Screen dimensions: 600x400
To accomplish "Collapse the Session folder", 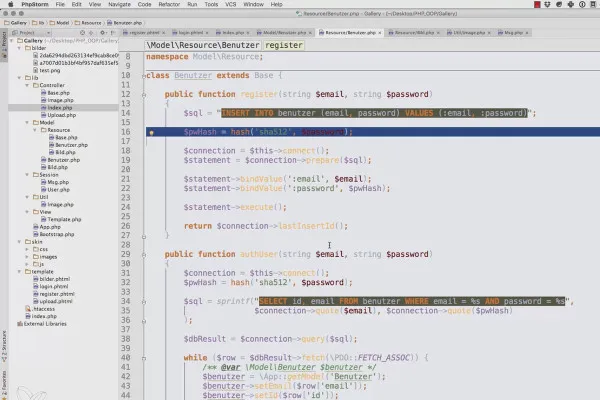I will (27, 175).
